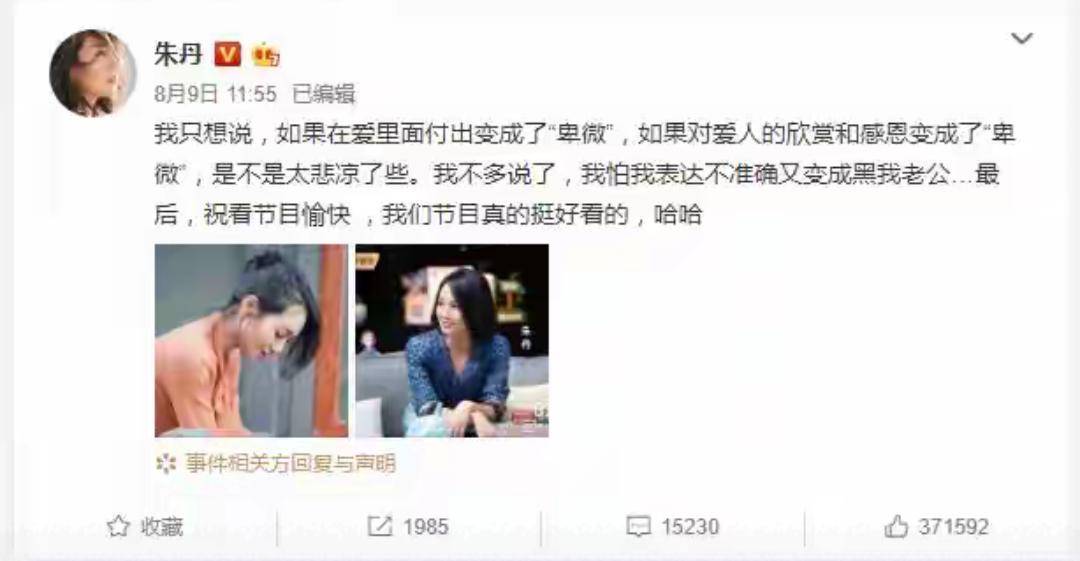1080x561 pixels.
Task: Expand the post options chevron menu
Action: tap(1021, 39)
